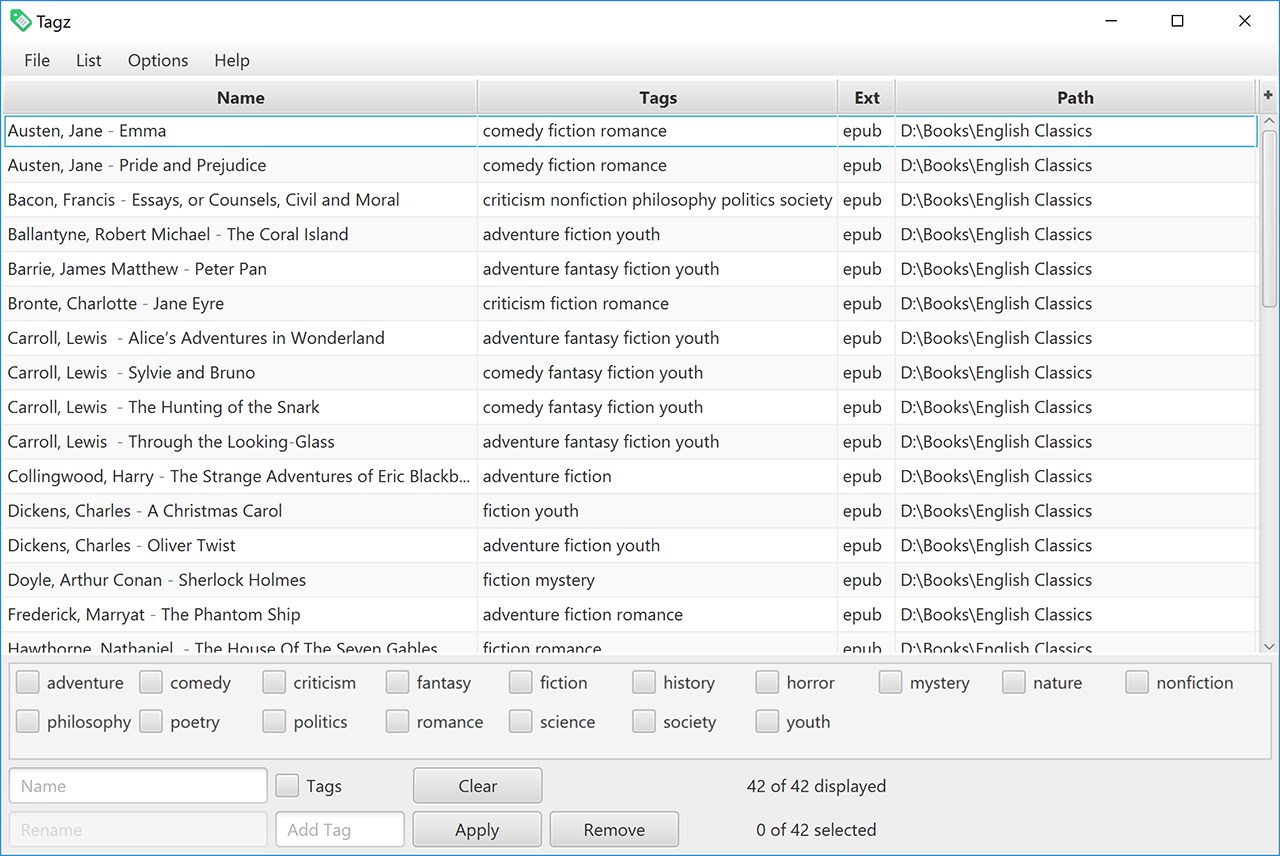Image resolution: width=1280 pixels, height=856 pixels.
Task: Open the Help menu
Action: click(232, 60)
